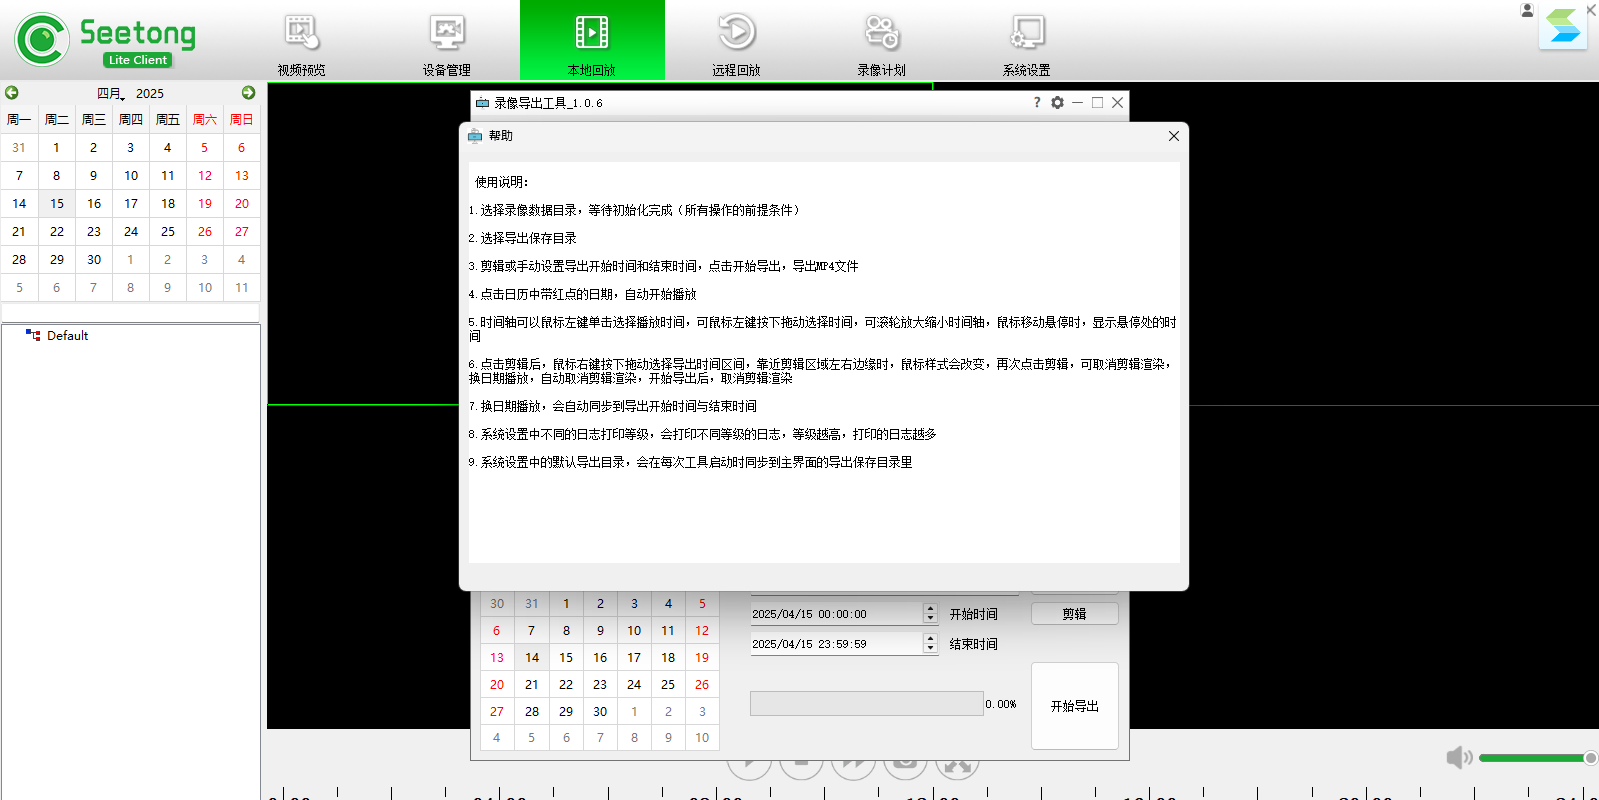The width and height of the screenshot is (1599, 800).
Task: Switch to 远程回放 remote playback
Action: 736,44
